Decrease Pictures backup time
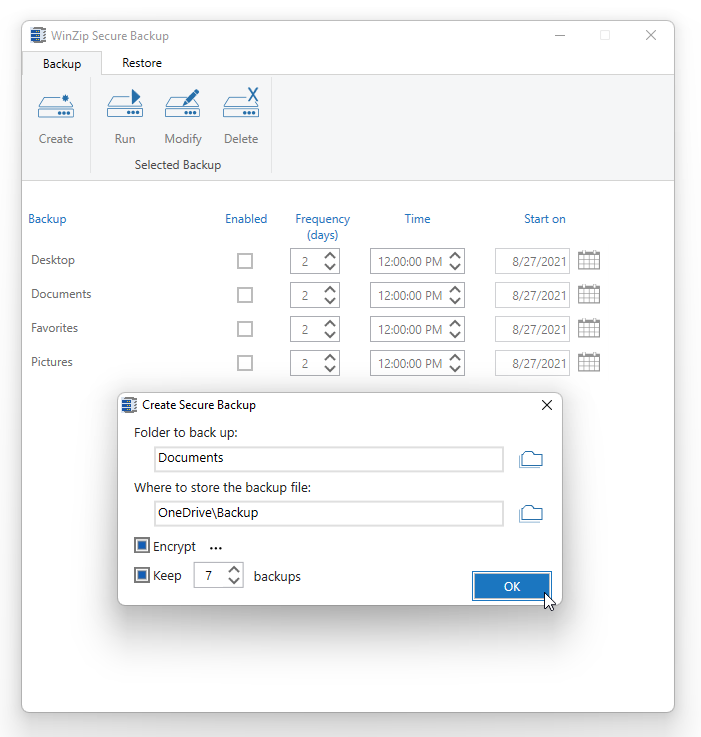The height and width of the screenshot is (737, 701). (455, 368)
